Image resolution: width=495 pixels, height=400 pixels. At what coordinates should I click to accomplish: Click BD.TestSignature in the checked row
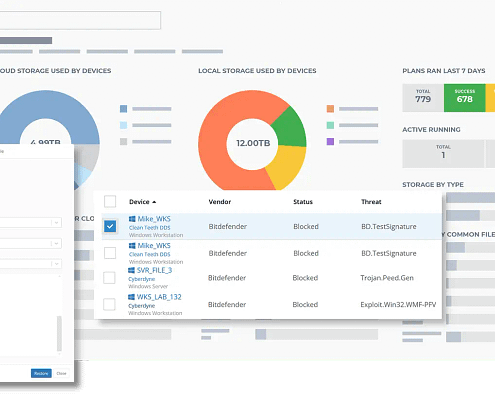[x=389, y=226]
